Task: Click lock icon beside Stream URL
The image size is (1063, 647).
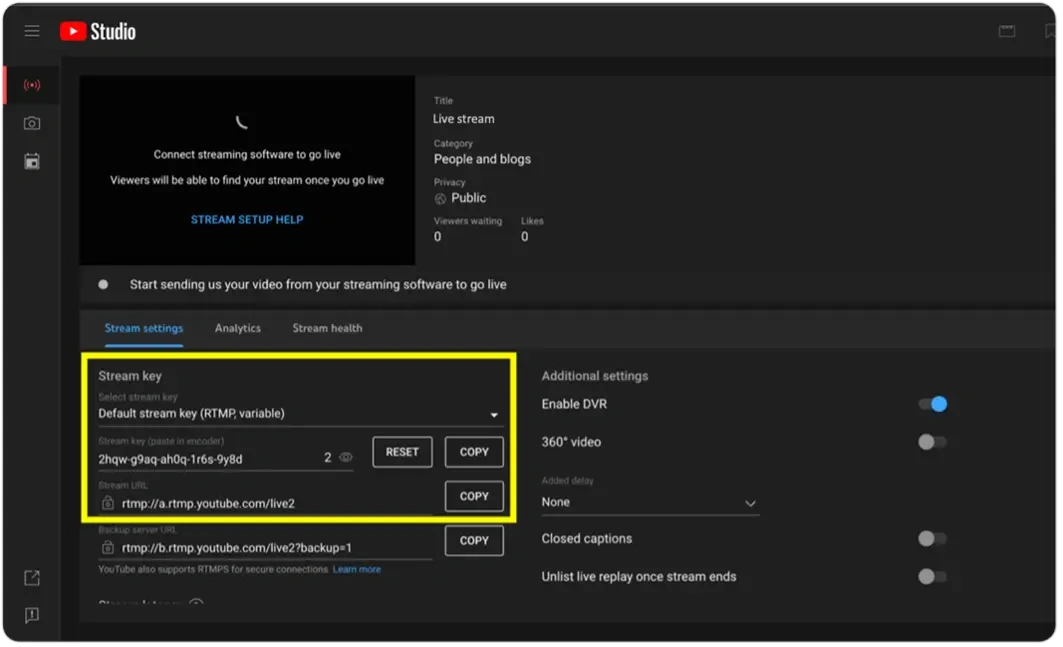Action: pos(108,503)
